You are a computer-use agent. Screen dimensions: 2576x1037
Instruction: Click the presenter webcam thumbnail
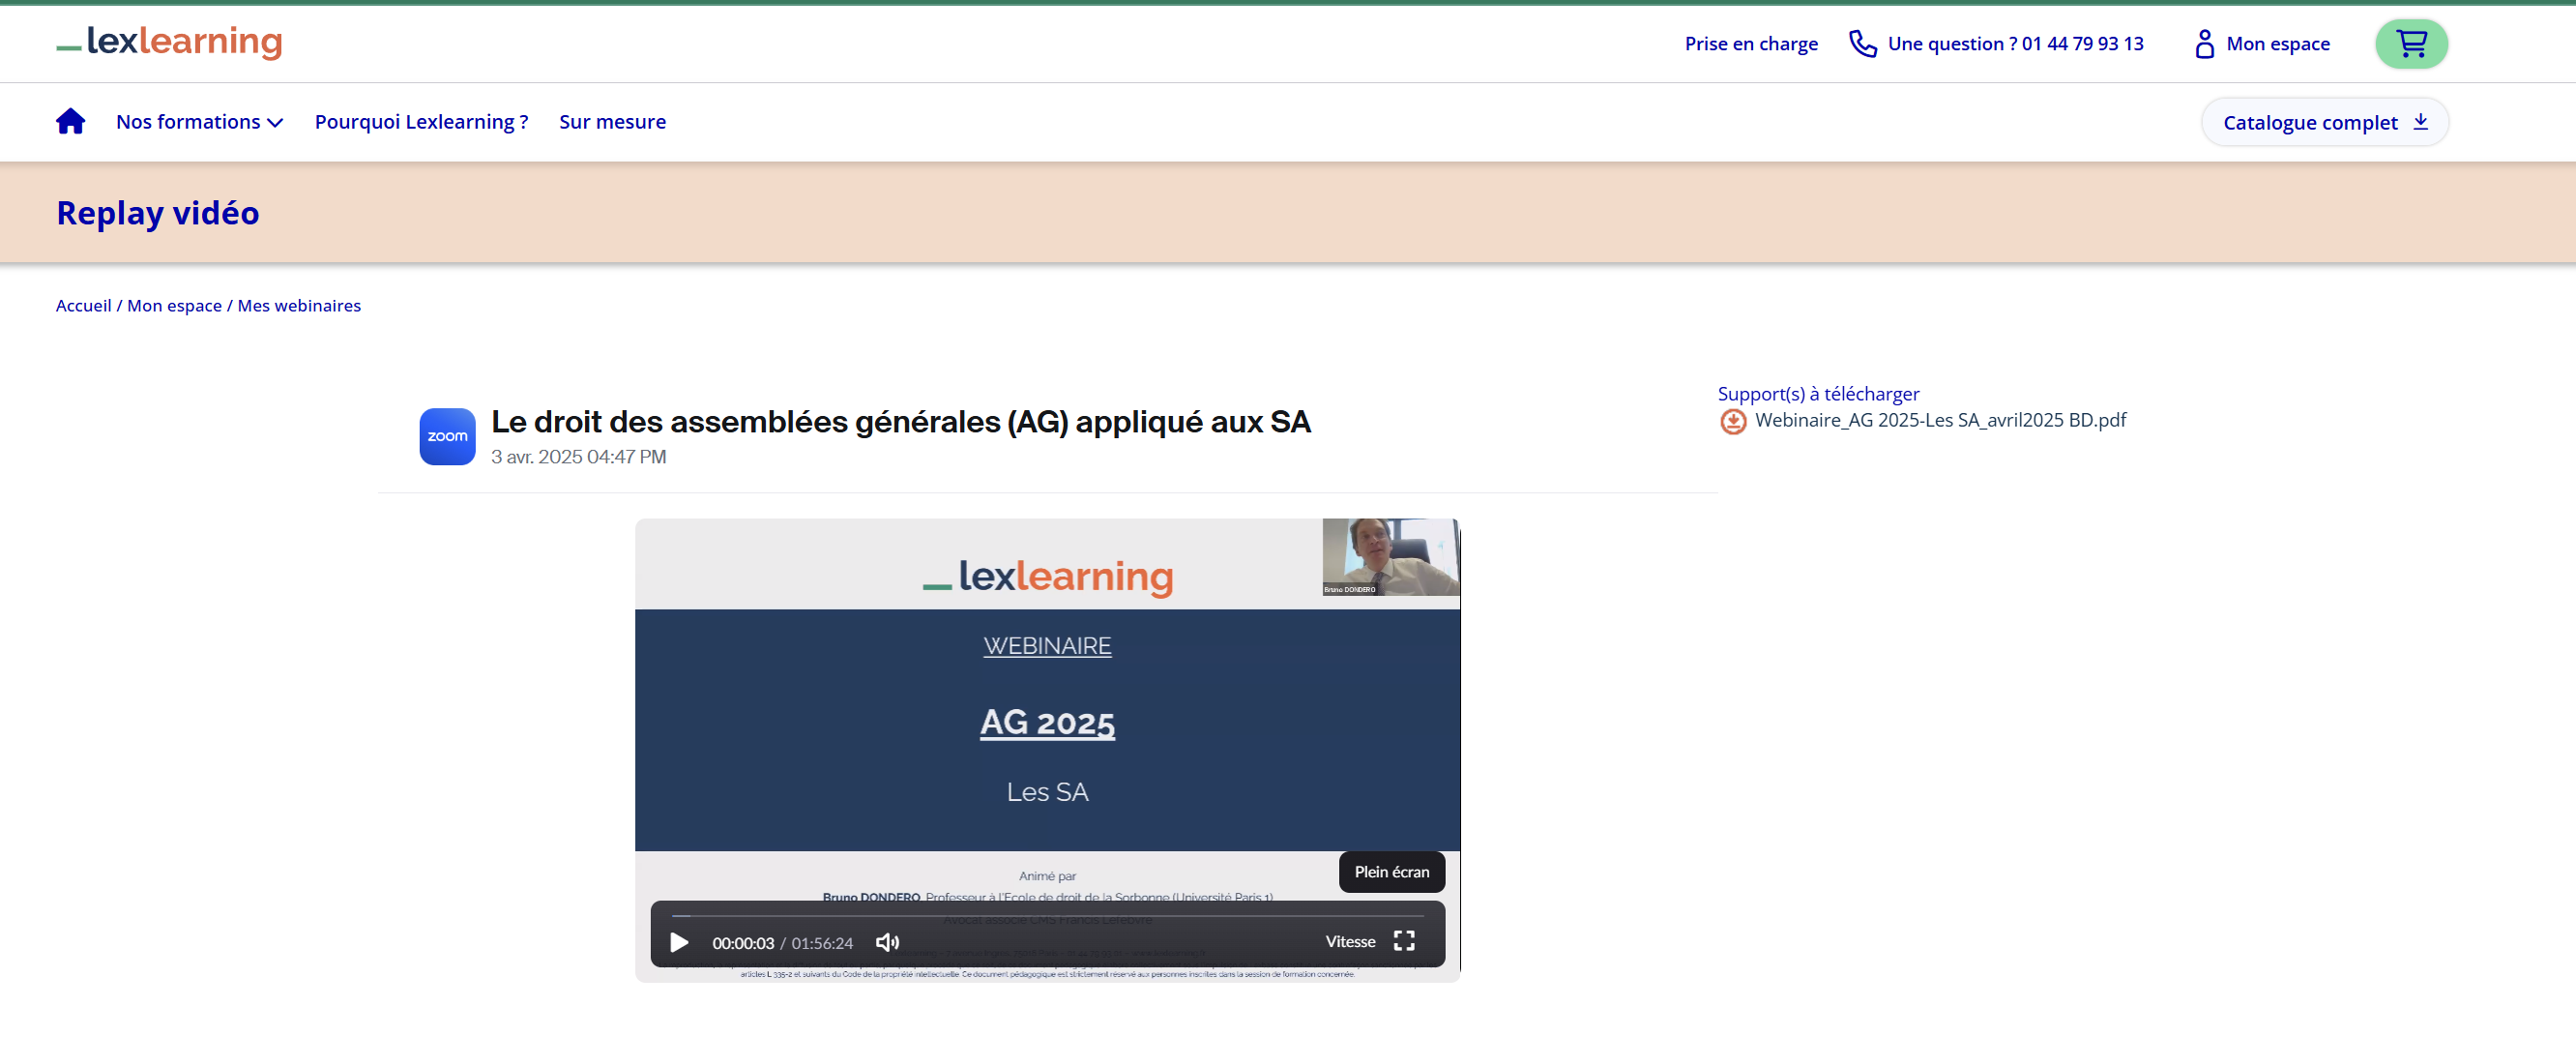click(x=1389, y=557)
